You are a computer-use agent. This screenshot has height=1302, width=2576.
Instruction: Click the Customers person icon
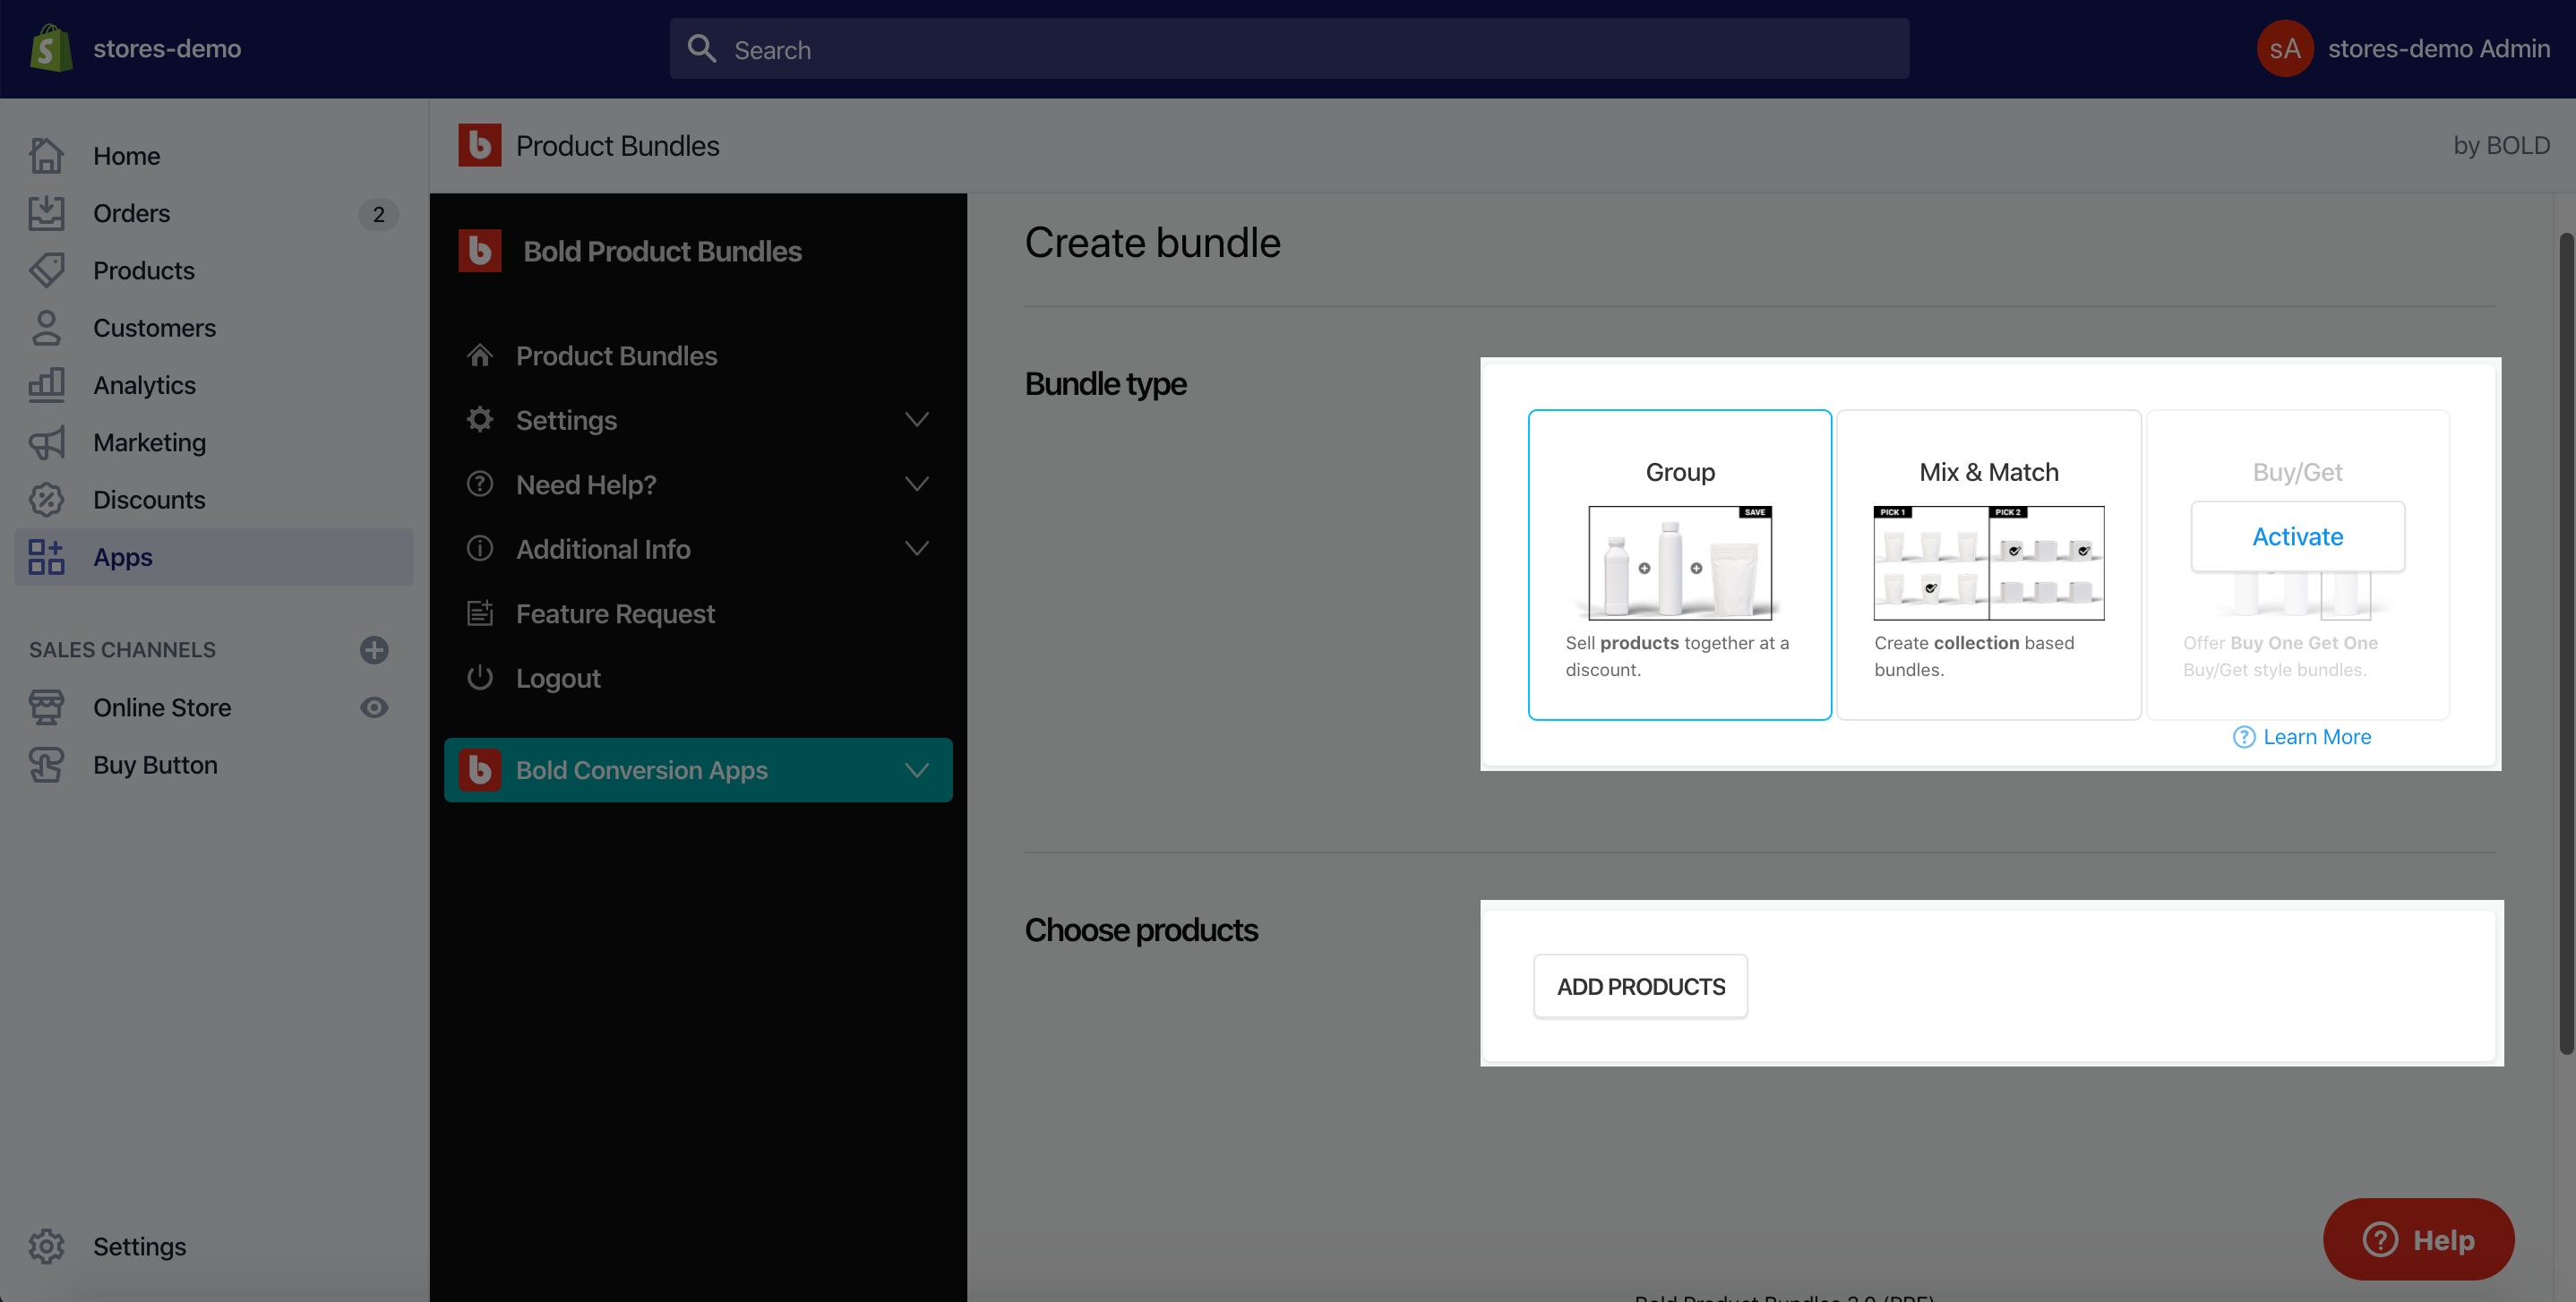(46, 327)
